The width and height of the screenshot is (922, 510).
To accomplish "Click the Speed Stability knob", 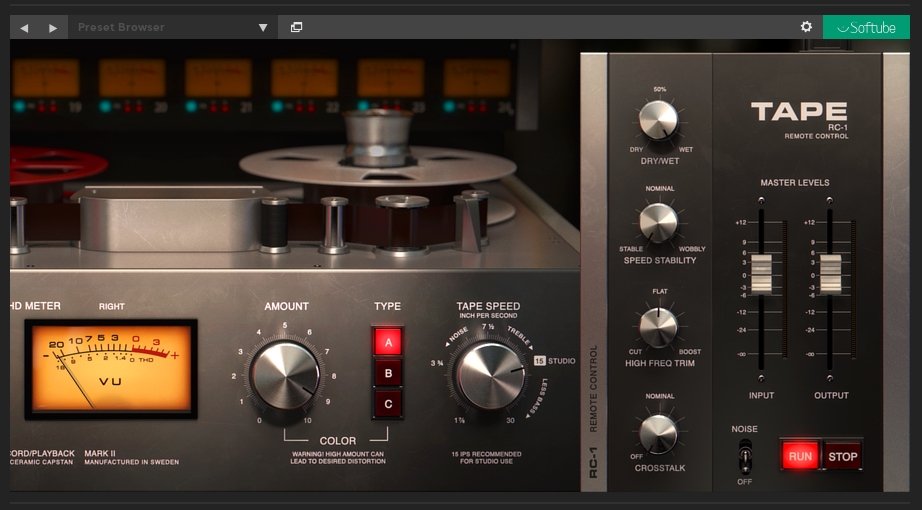I will click(x=659, y=223).
